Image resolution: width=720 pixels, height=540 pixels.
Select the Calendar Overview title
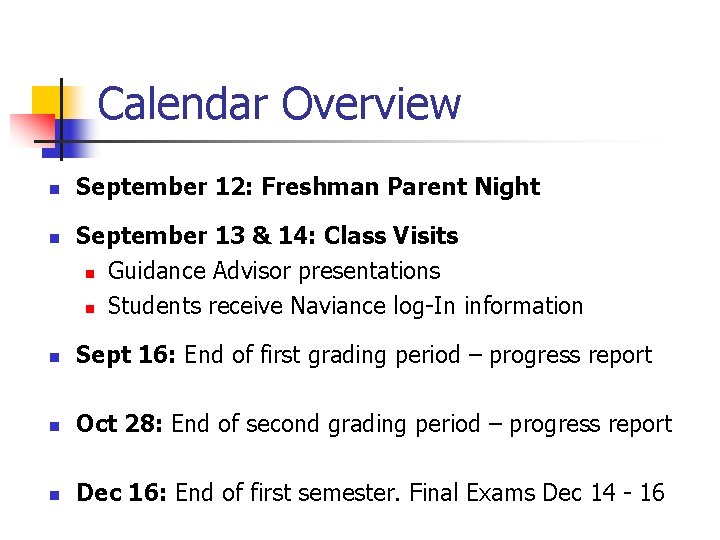coord(279,104)
